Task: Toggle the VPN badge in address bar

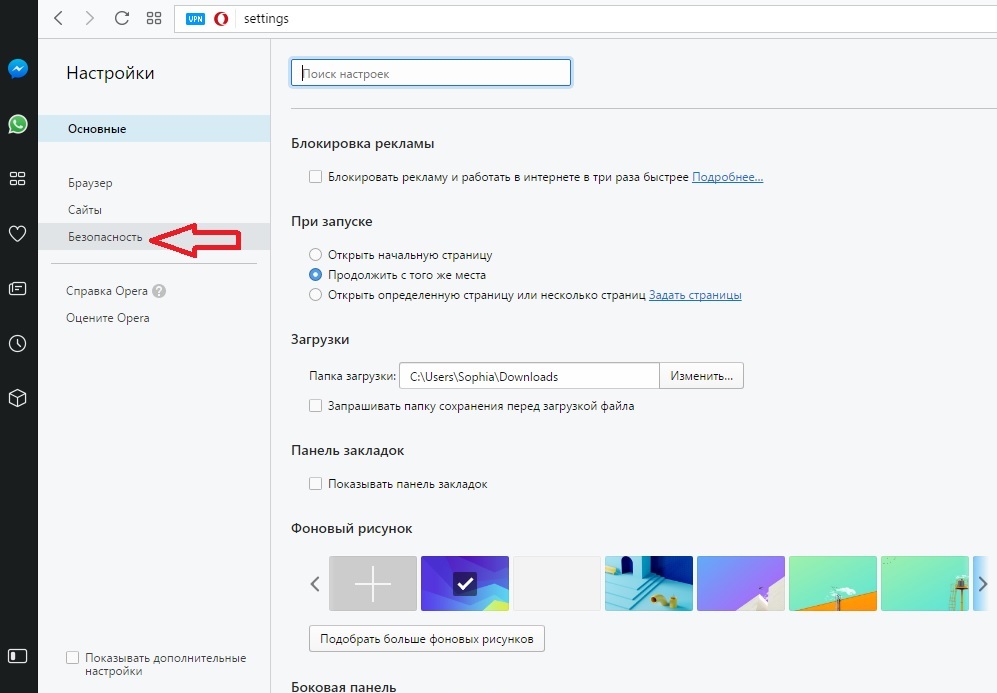Action: [195, 18]
